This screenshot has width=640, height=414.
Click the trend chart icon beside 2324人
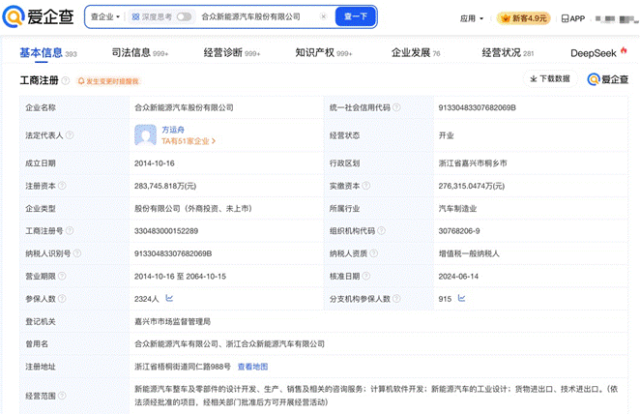(169, 298)
